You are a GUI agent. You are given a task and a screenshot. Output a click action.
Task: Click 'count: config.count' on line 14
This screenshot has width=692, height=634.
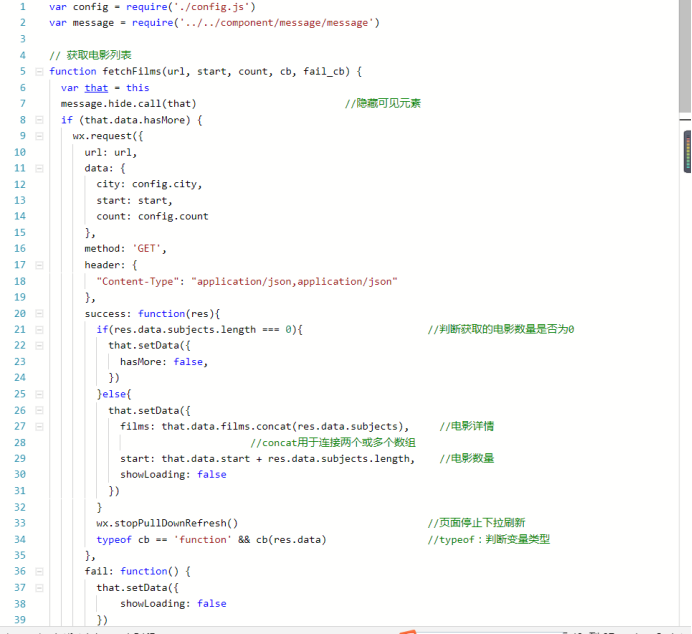point(152,216)
